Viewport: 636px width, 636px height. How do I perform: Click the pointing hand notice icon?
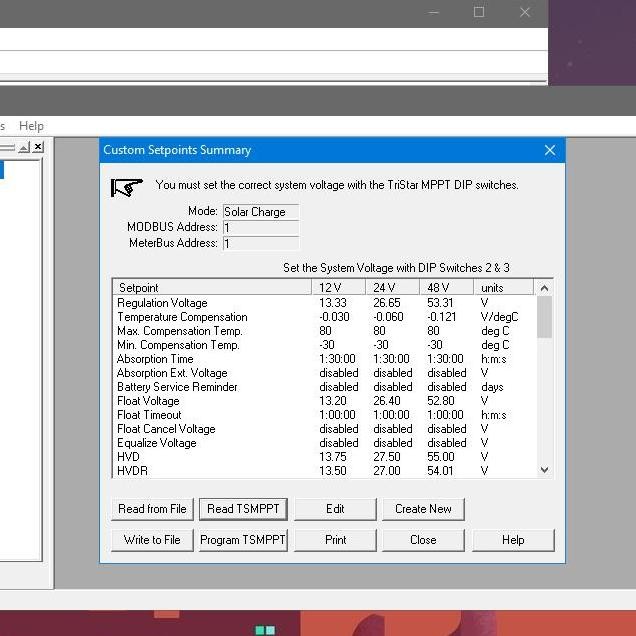pyautogui.click(x=126, y=187)
